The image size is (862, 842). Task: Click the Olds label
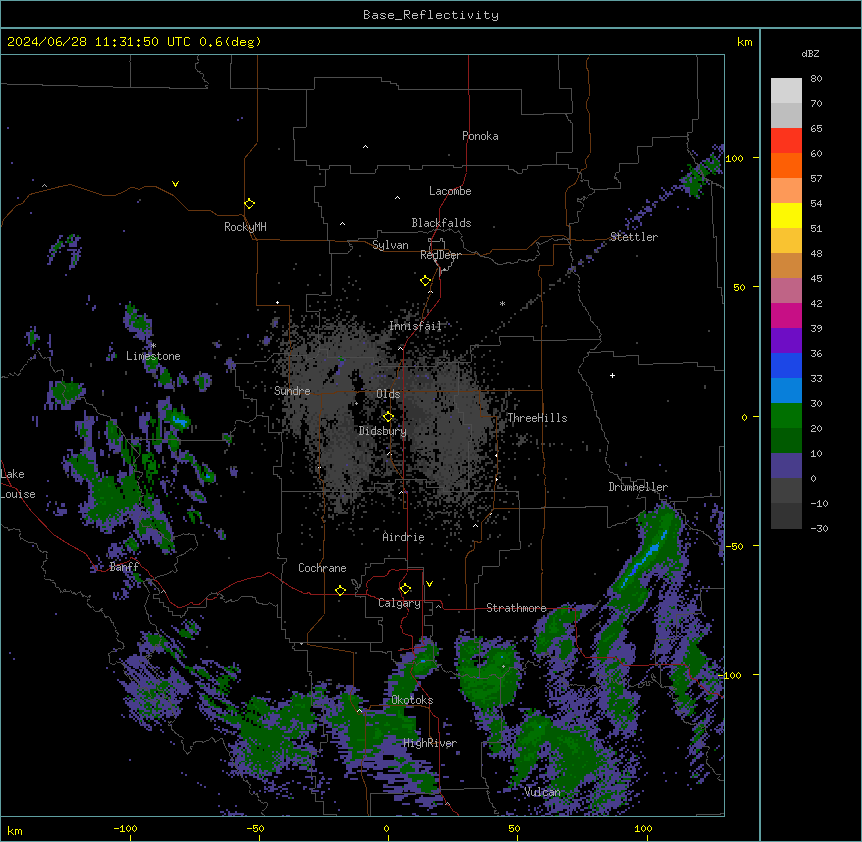(388, 394)
